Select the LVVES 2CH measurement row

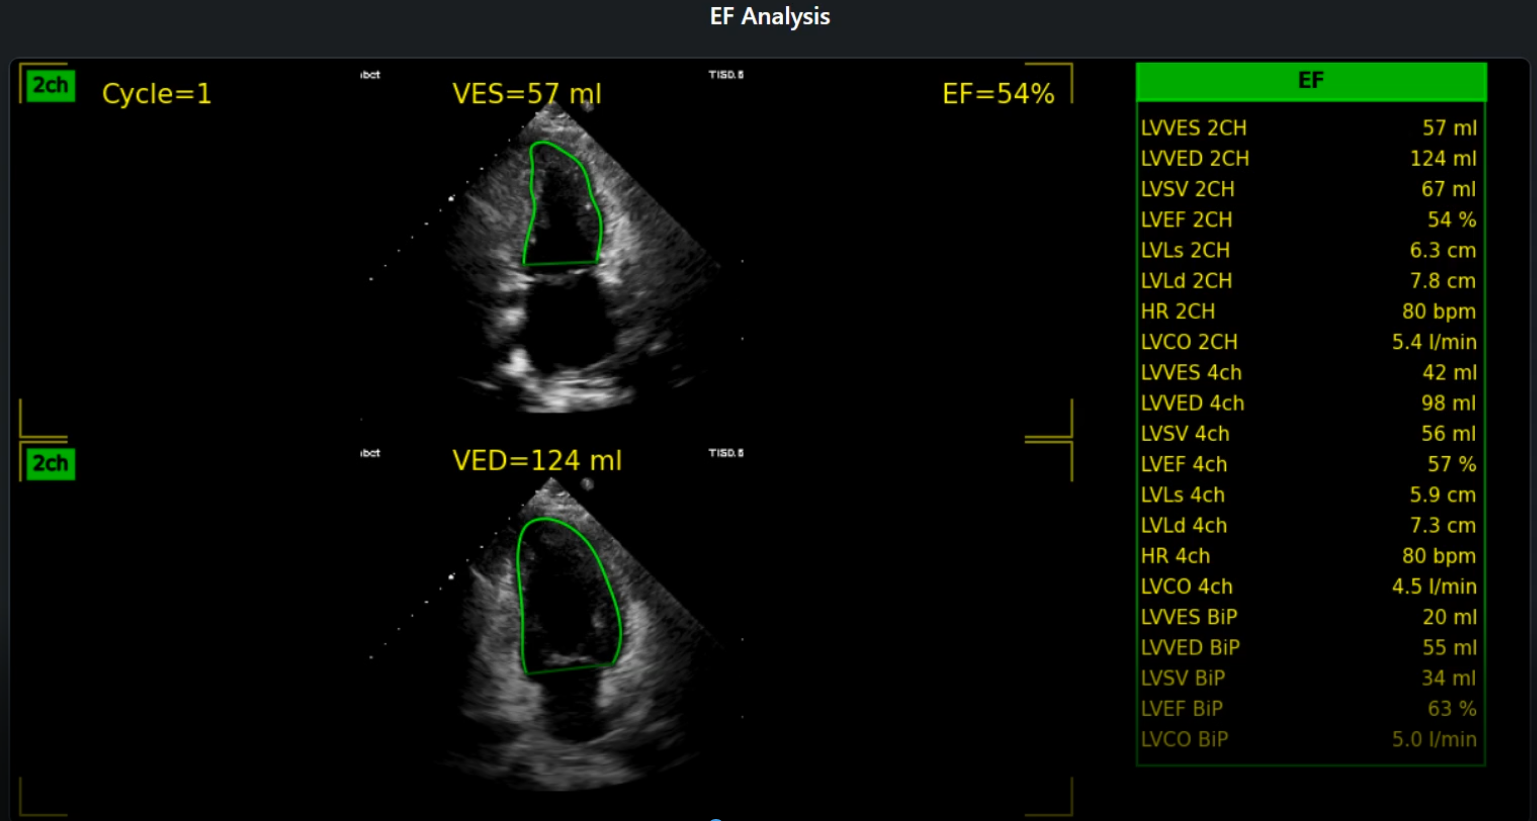pyautogui.click(x=1308, y=128)
